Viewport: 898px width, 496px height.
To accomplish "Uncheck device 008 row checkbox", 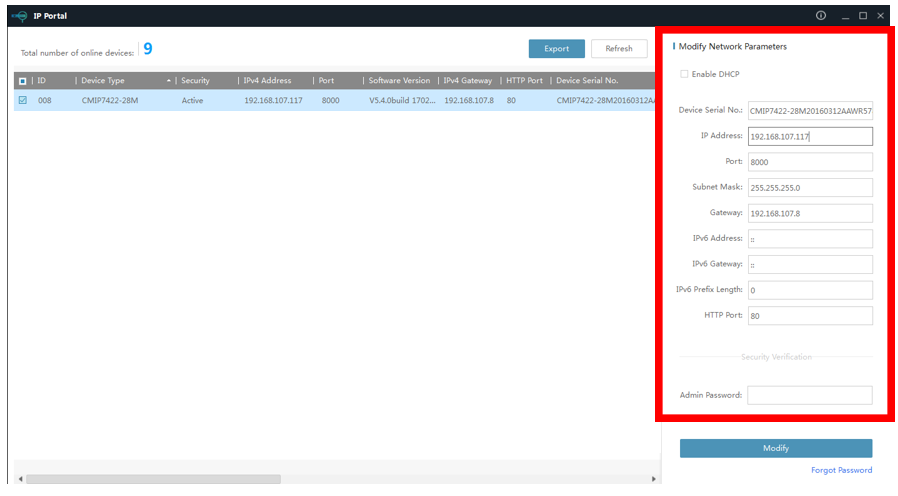I will [23, 100].
